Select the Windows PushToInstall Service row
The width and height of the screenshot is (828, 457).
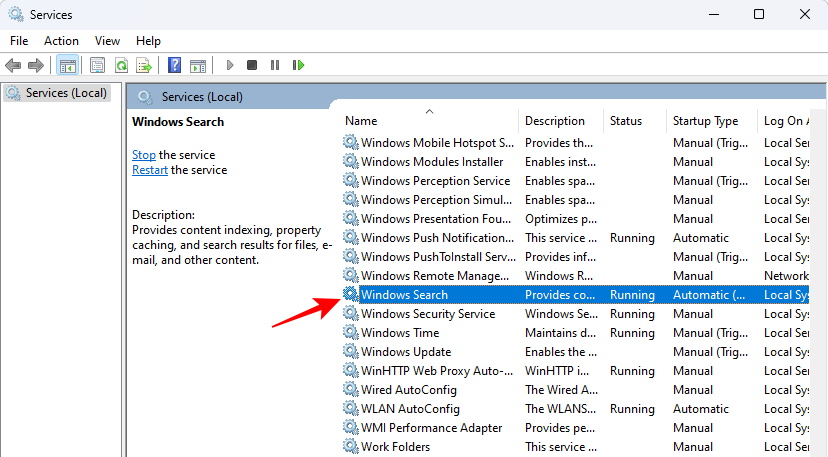click(576, 257)
